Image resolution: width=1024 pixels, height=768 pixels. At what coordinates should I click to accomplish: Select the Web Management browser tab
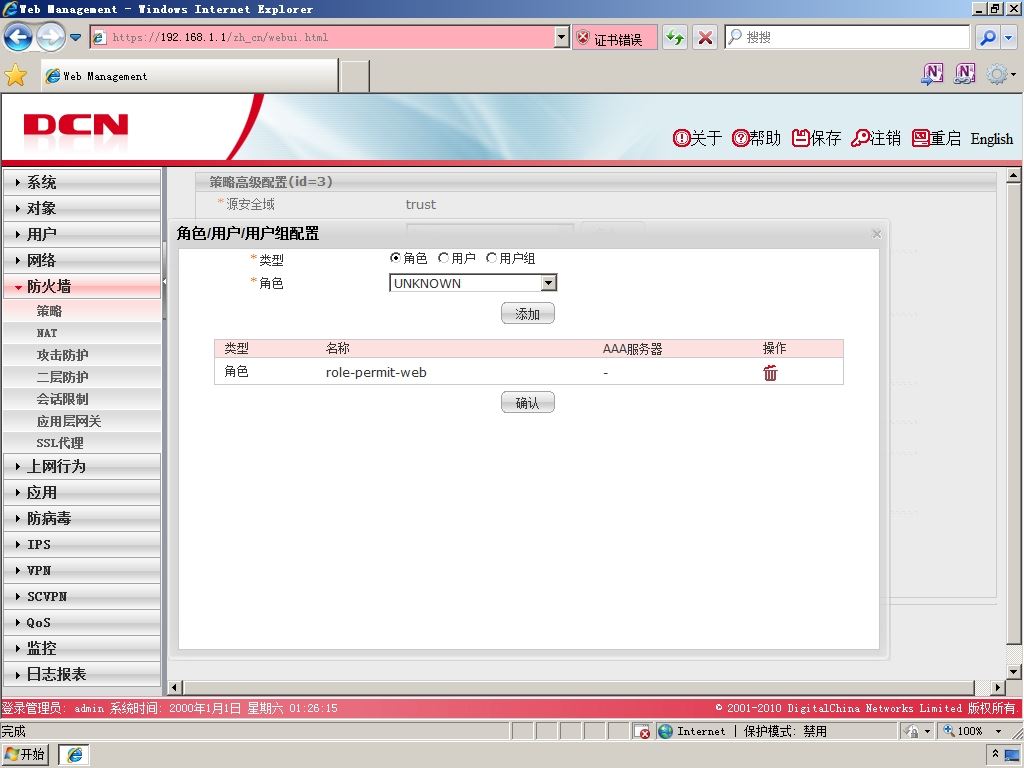(x=189, y=76)
